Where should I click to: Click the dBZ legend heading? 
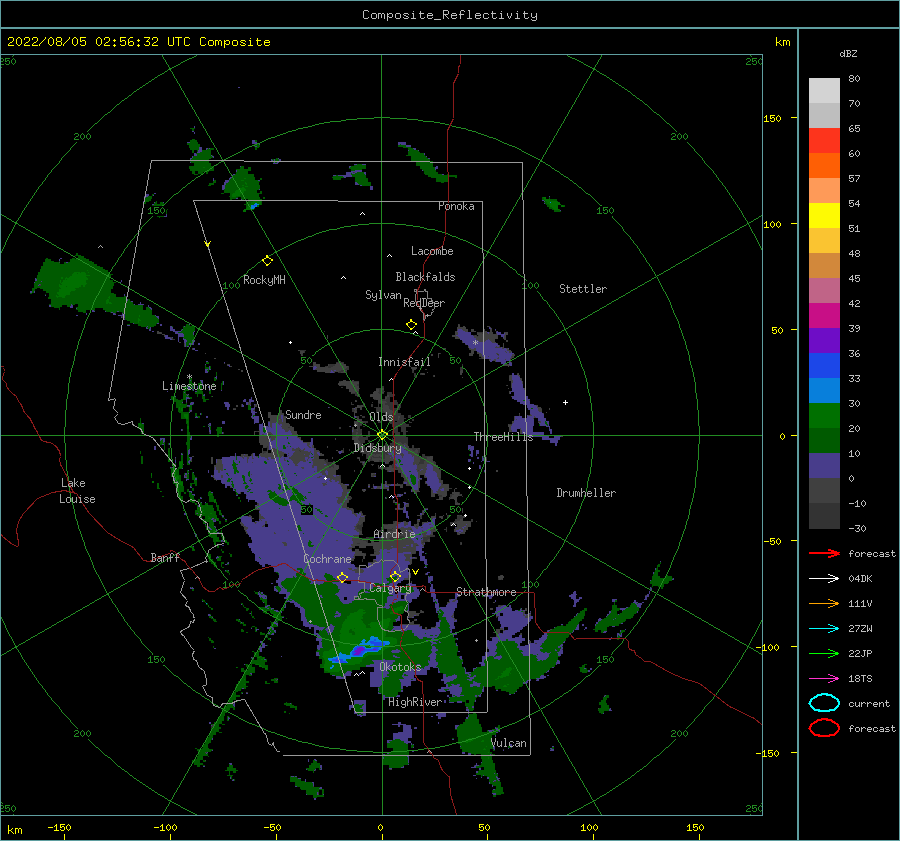[848, 53]
